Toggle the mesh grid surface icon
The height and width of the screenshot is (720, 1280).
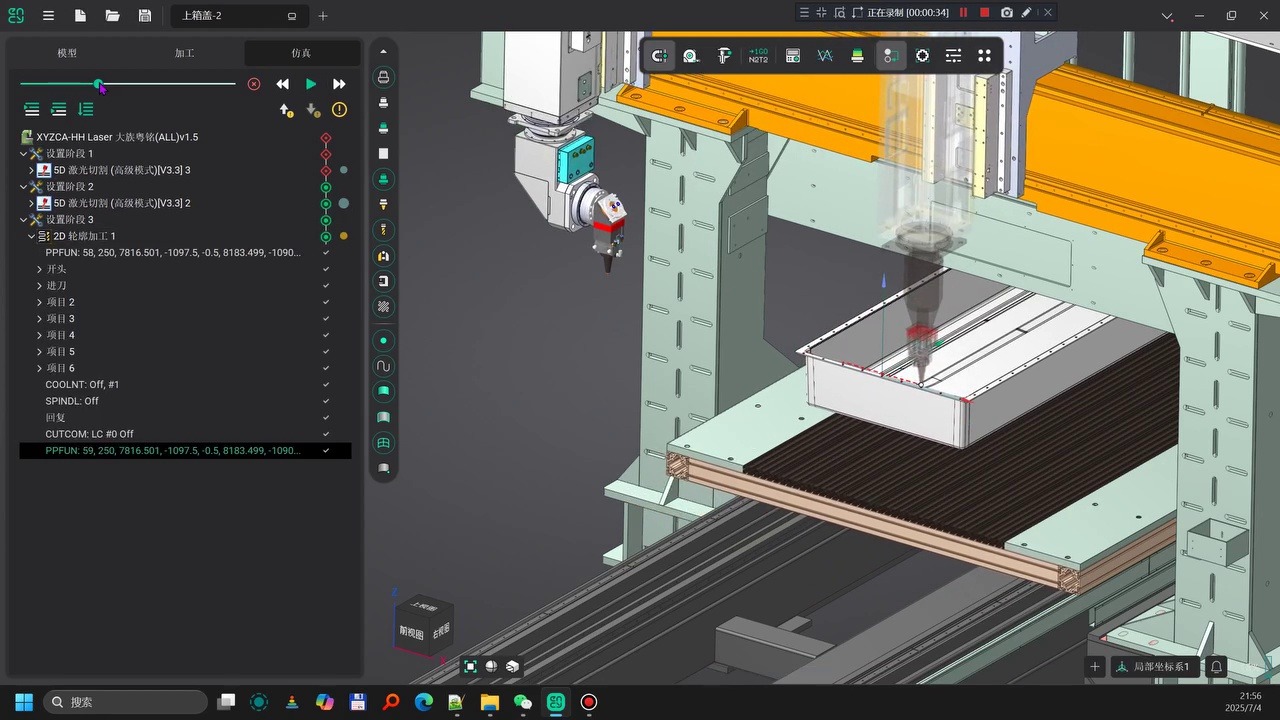tap(383, 443)
